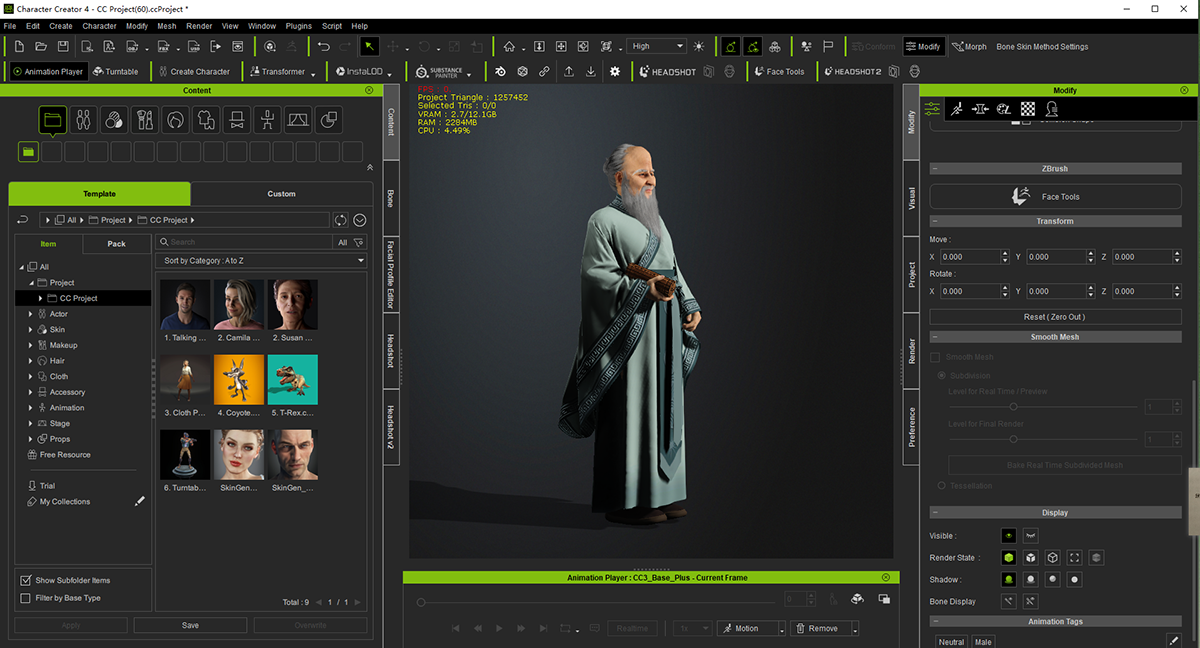This screenshot has width=1200, height=648.
Task: Open the head profile Modify tab icon
Action: point(1051,109)
